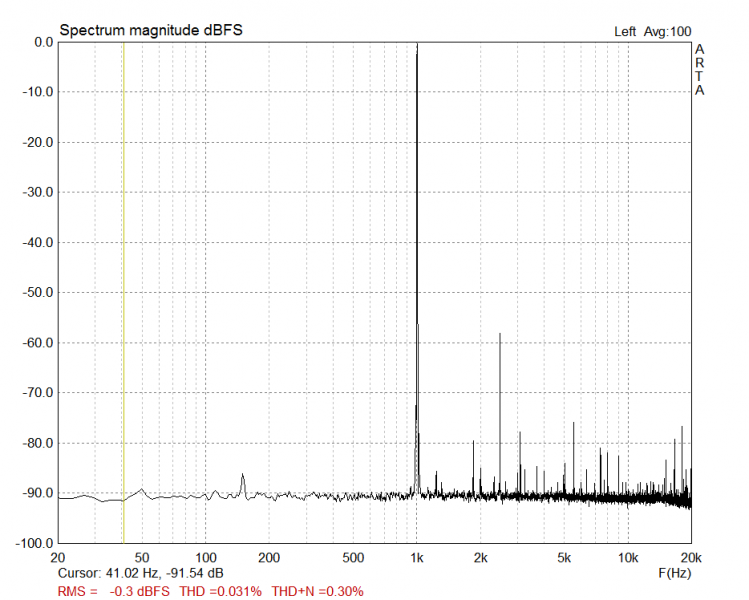This screenshot has width=749, height=600.
Task: Click the '-60.0' level axis label
Action: [x=38, y=343]
